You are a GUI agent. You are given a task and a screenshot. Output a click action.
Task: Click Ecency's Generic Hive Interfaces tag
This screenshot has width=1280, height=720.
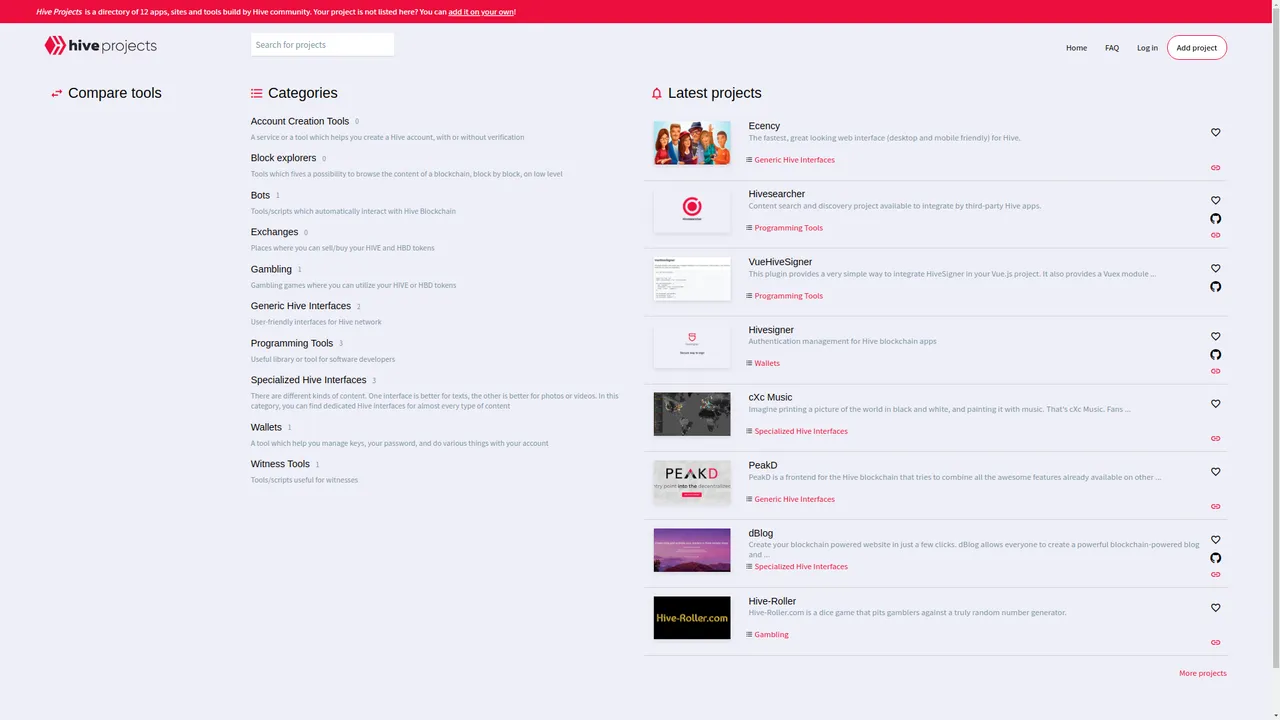[x=794, y=160]
